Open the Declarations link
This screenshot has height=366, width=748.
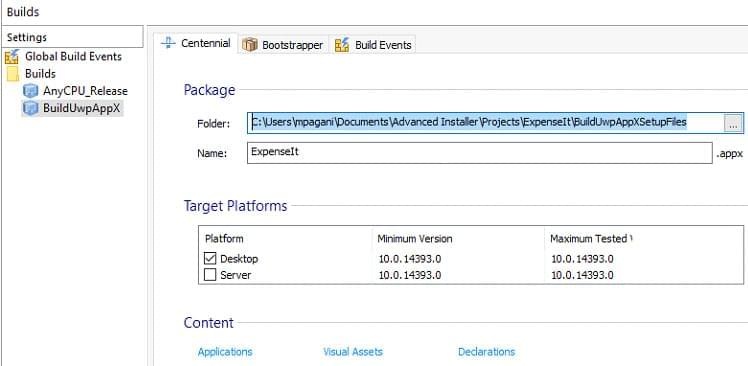pos(487,352)
